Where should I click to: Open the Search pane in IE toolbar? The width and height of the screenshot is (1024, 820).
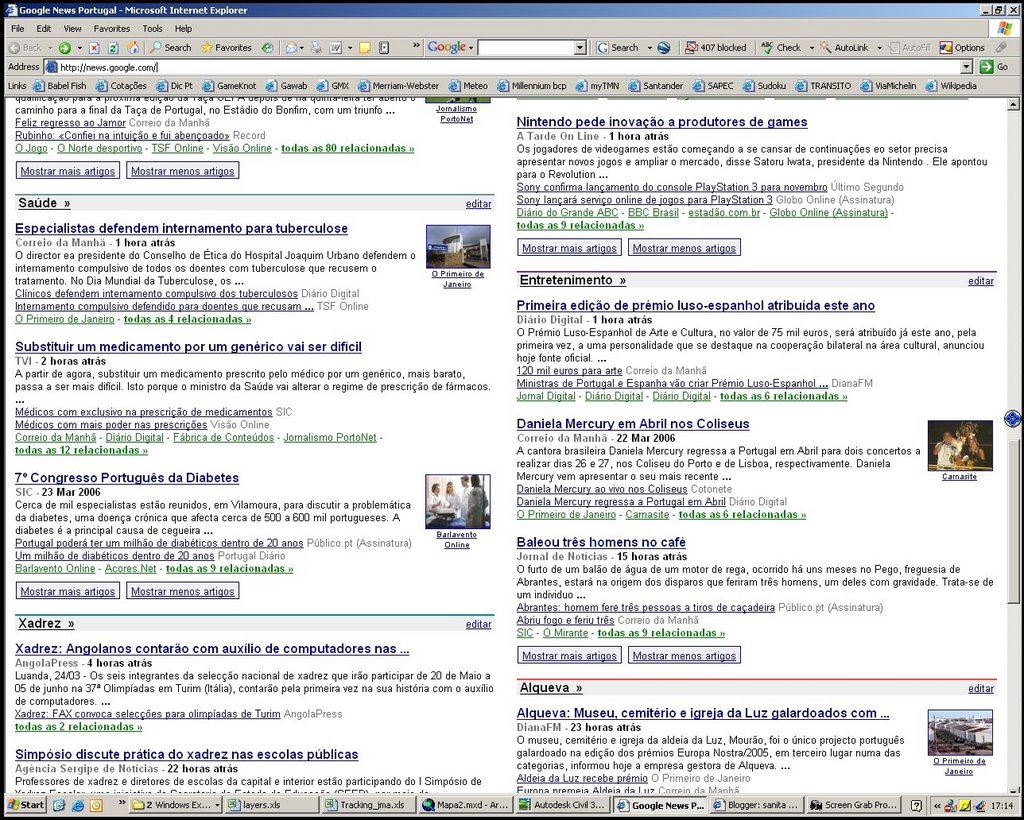170,48
